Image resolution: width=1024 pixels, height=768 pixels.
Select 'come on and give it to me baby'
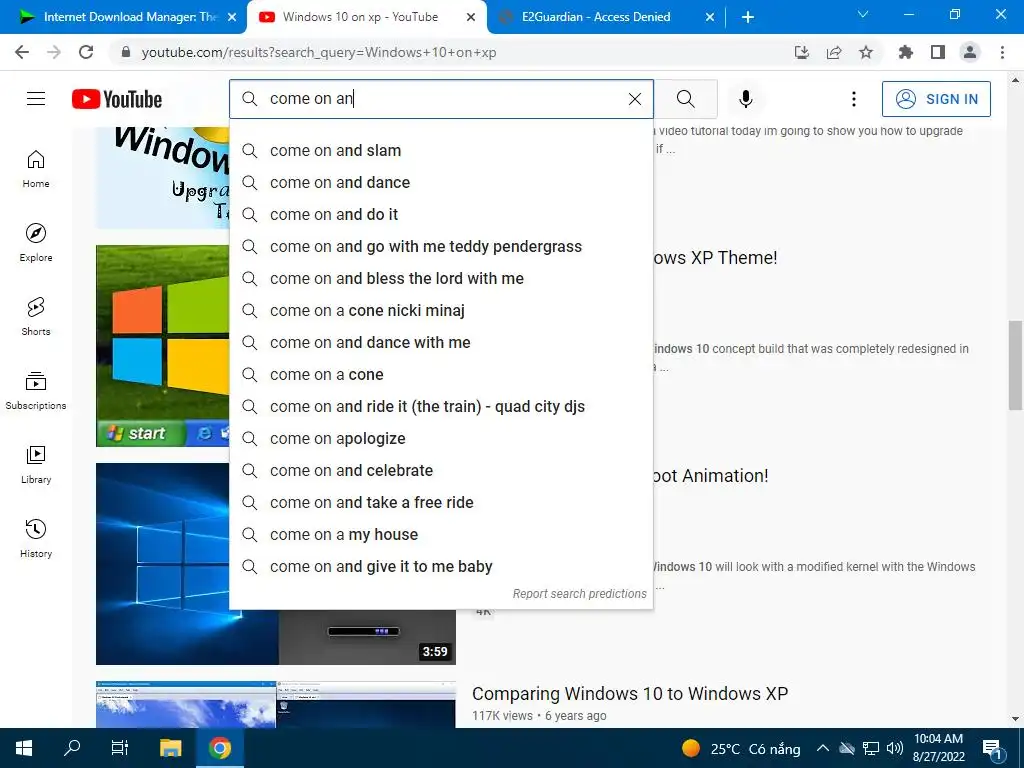pyautogui.click(x=441, y=566)
